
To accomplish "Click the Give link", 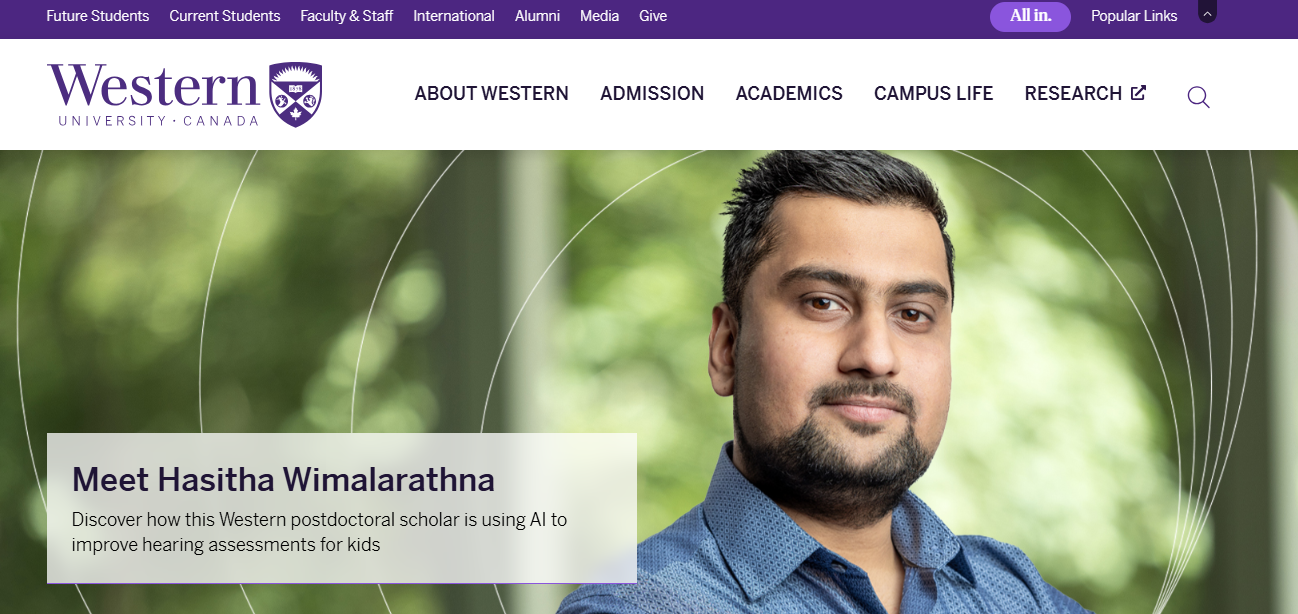I will 653,16.
